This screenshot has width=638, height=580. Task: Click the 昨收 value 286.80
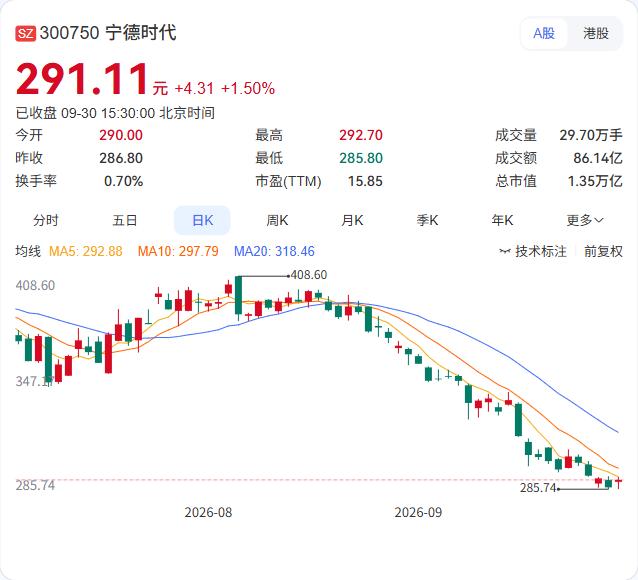pyautogui.click(x=121, y=158)
